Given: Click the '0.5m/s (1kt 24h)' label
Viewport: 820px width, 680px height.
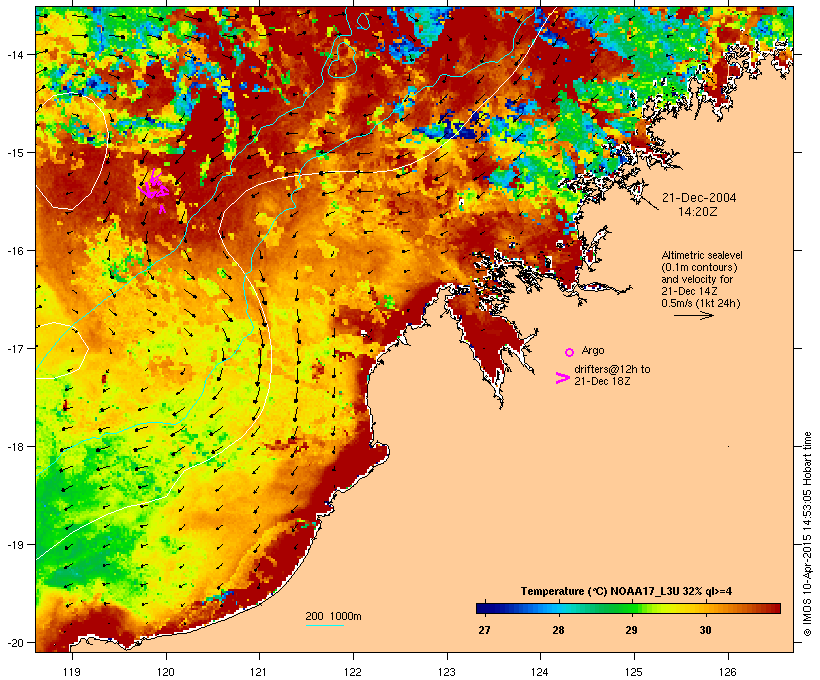Looking at the screenshot, I should click(x=701, y=303).
